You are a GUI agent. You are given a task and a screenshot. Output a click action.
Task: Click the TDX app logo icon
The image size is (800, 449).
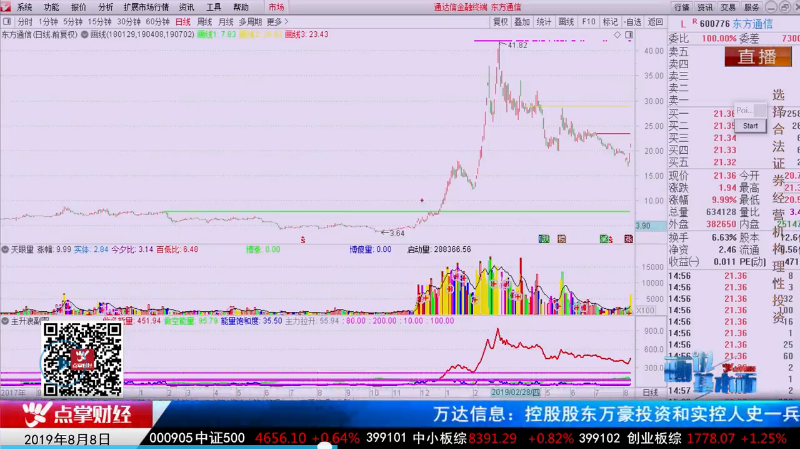(x=6, y=7)
